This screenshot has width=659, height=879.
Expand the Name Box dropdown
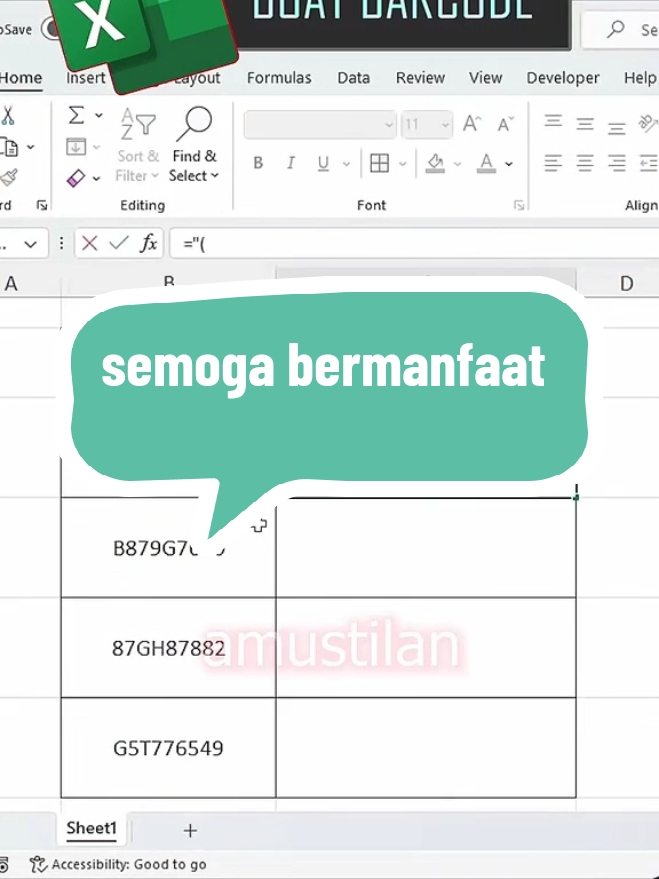click(30, 244)
